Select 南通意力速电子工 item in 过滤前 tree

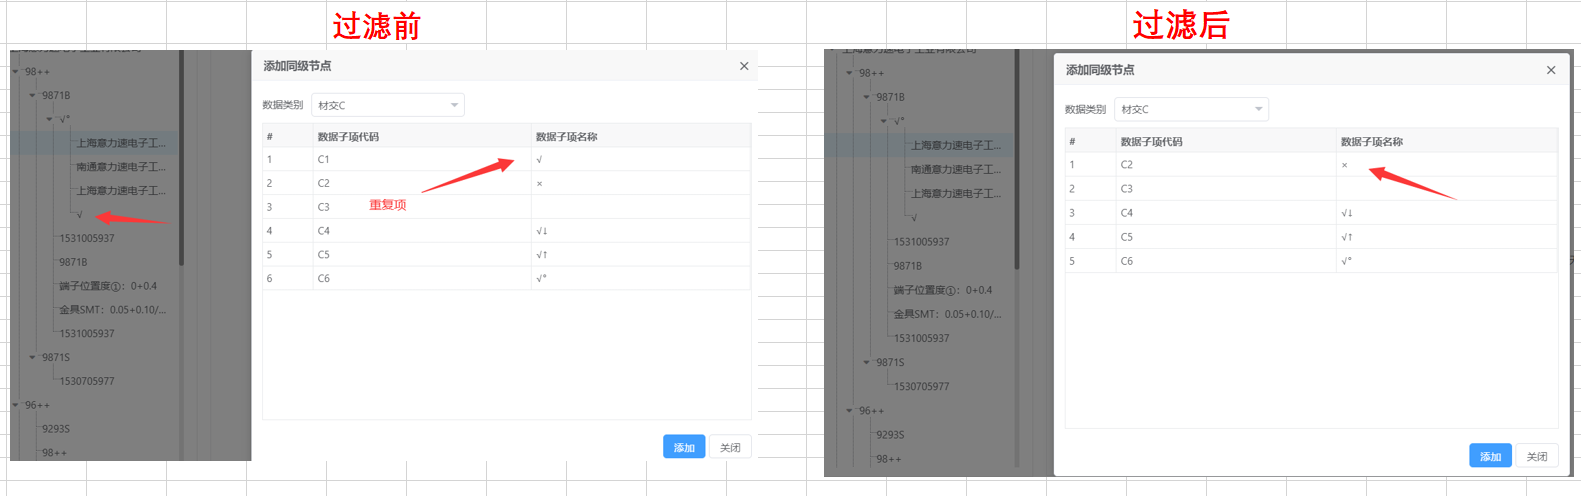pos(121,167)
